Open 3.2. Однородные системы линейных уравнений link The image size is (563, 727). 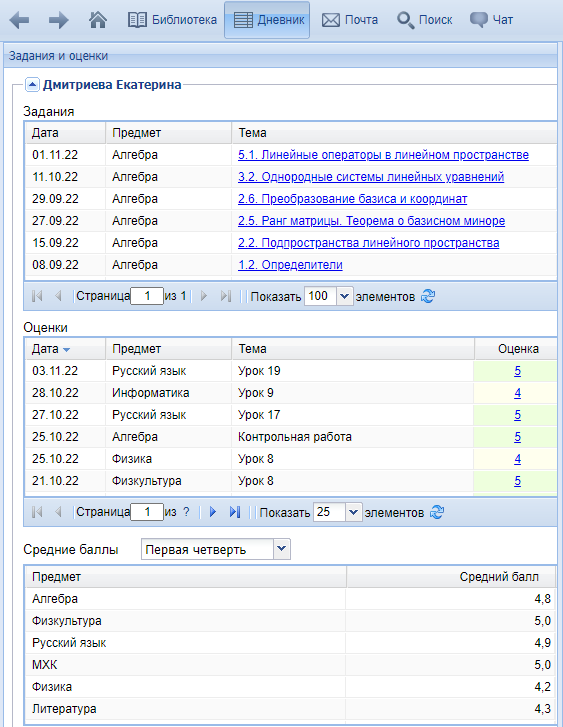tap(371, 177)
